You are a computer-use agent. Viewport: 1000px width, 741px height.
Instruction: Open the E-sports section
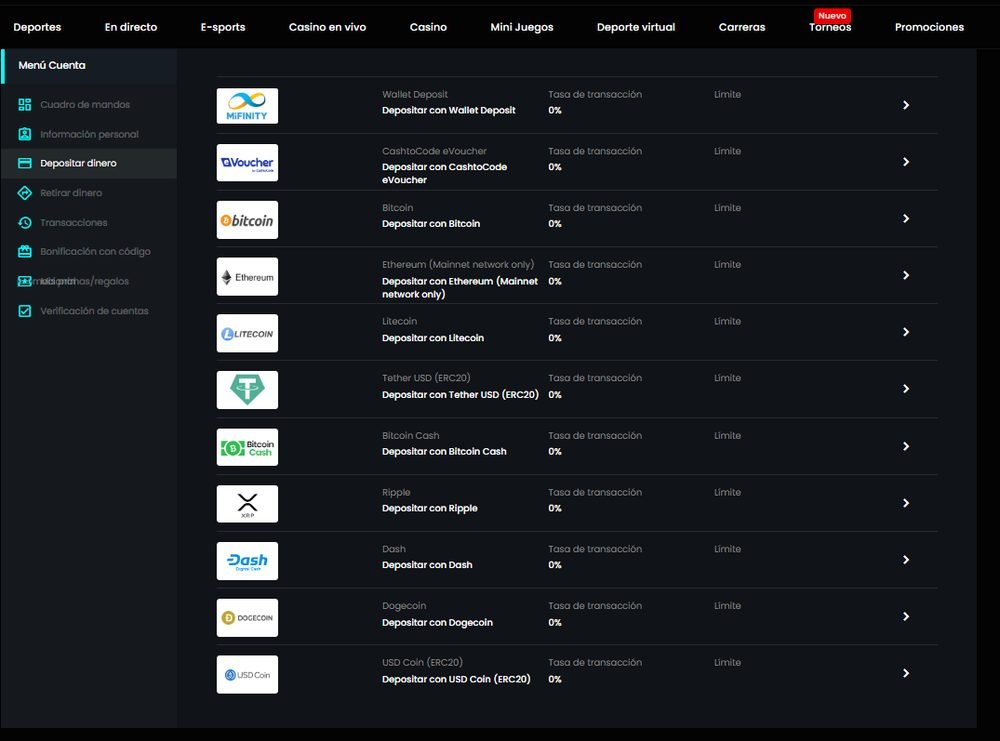223,27
